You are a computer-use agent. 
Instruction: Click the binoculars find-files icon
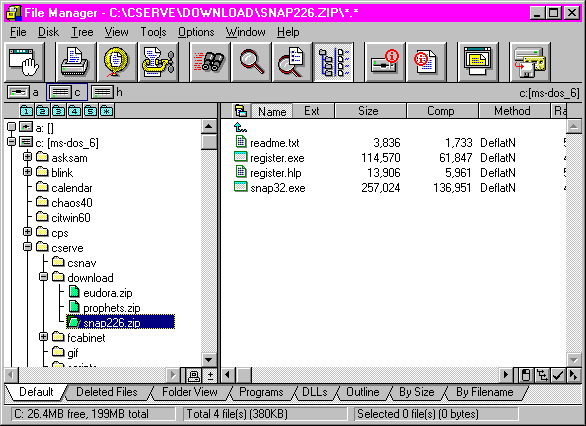[x=210, y=62]
